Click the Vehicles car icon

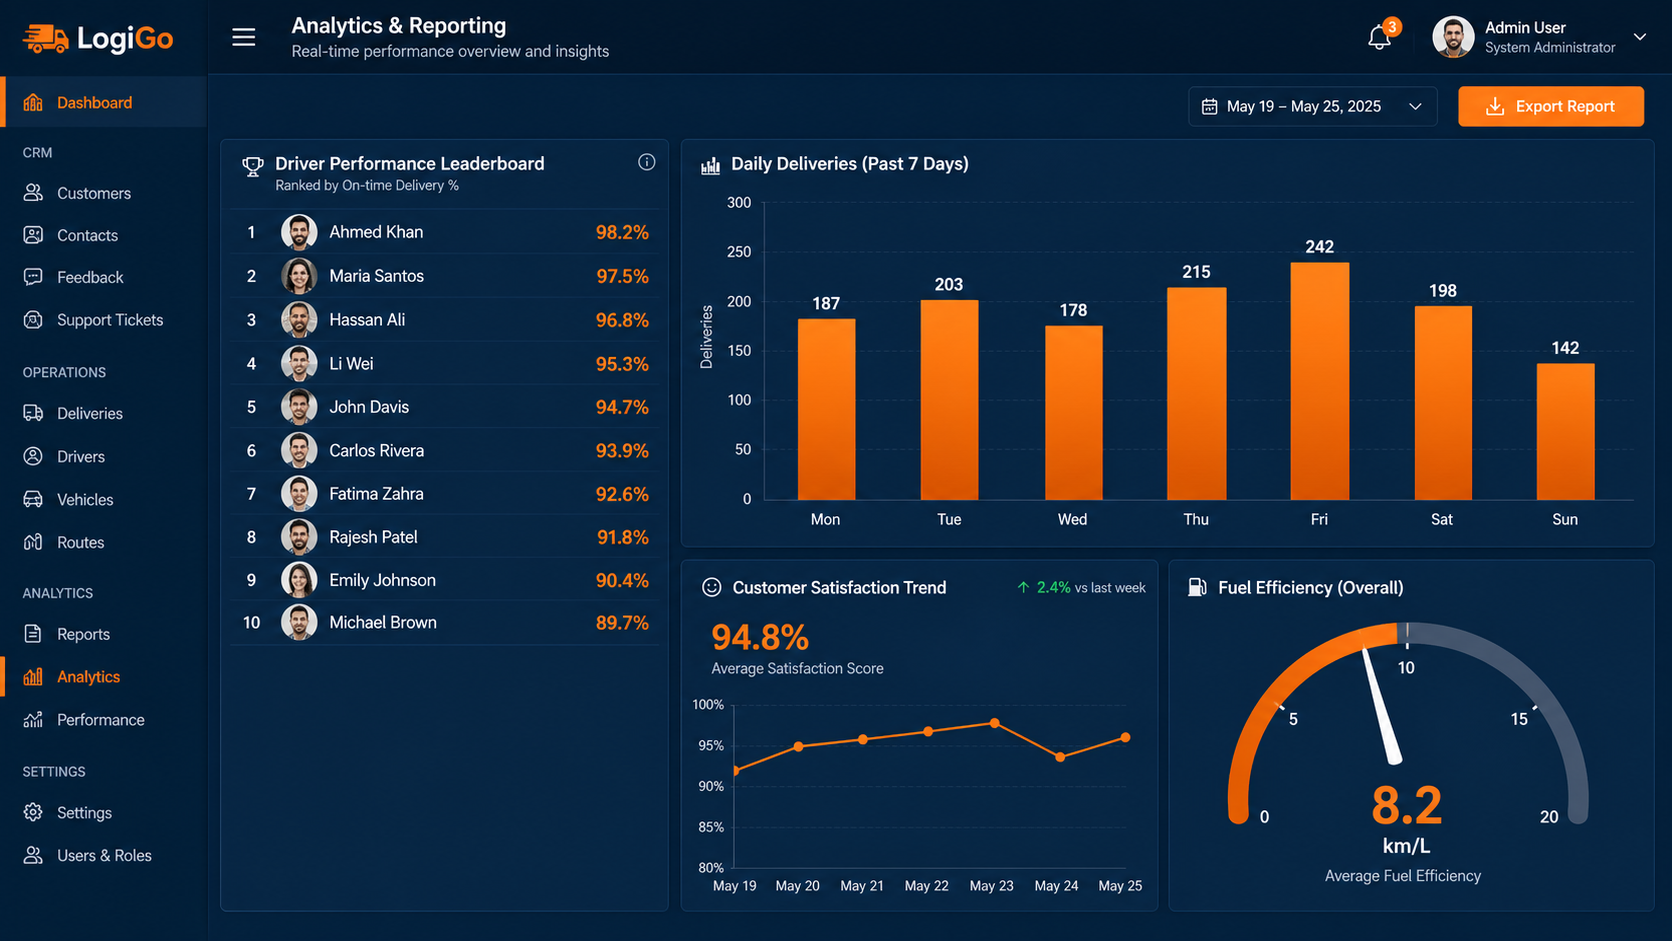(x=33, y=499)
